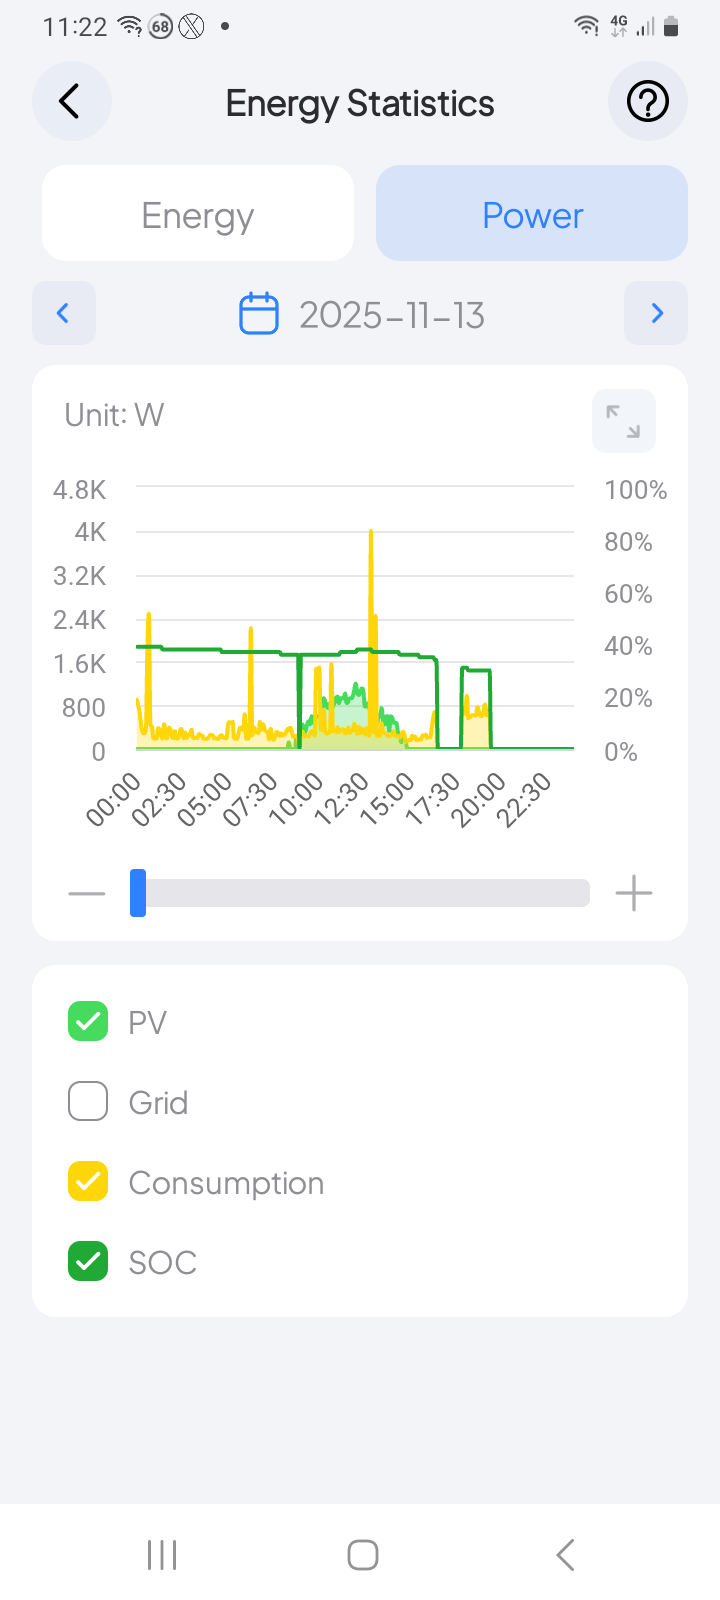Tap the plus zoom-in icon
This screenshot has height=1600, width=720.
coord(634,893)
